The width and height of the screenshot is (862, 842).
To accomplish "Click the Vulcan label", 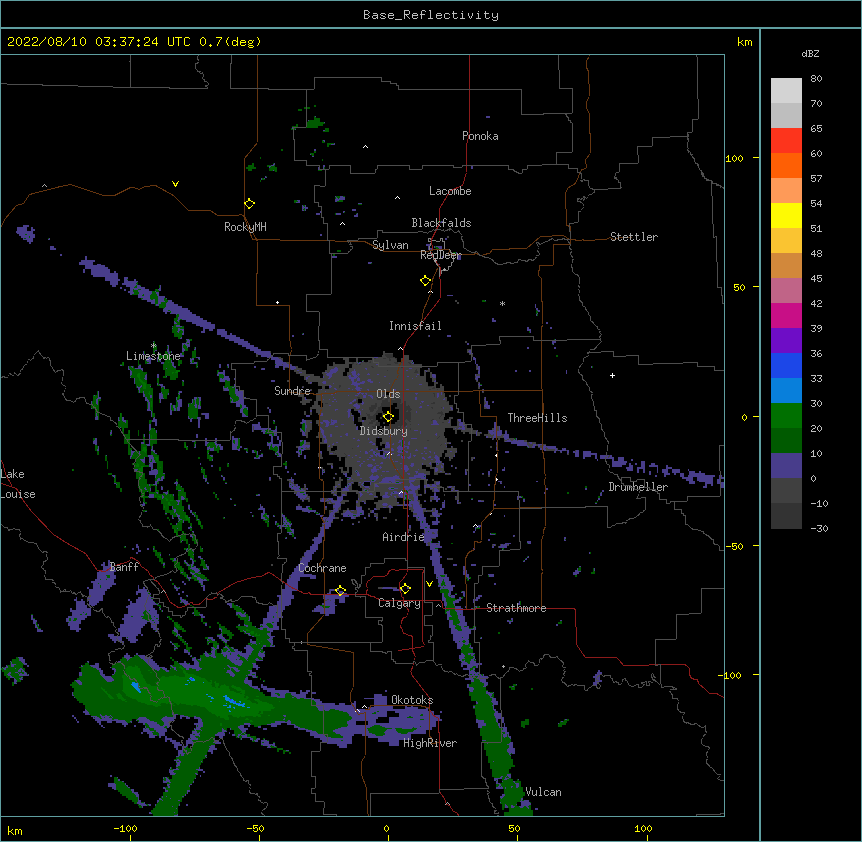I will [543, 792].
